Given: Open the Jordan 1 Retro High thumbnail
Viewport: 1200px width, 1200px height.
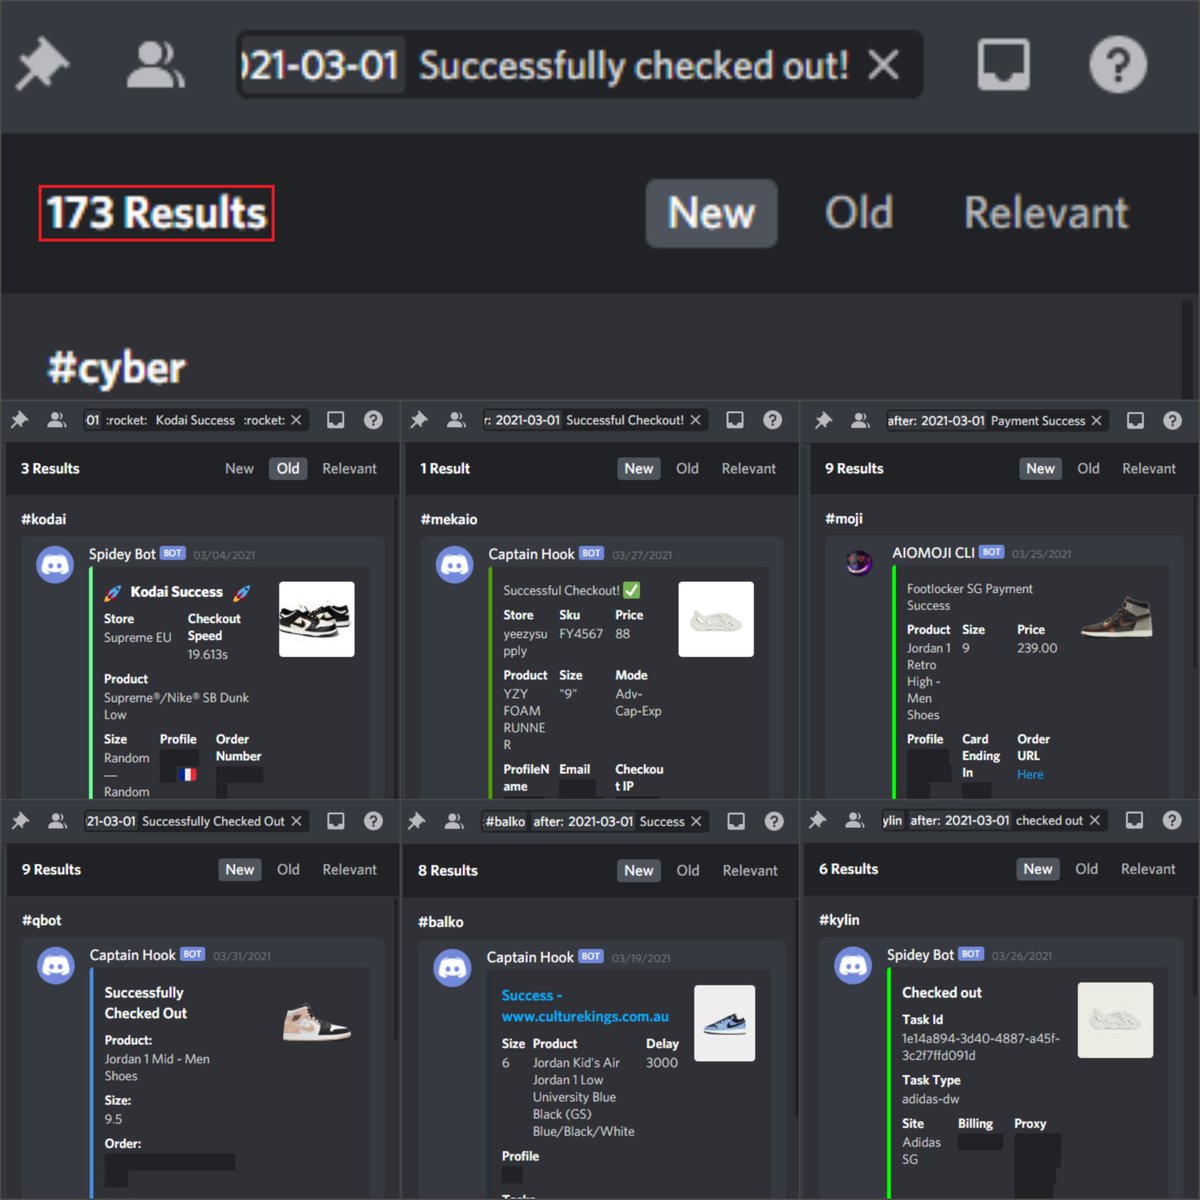Looking at the screenshot, I should coord(1116,617).
